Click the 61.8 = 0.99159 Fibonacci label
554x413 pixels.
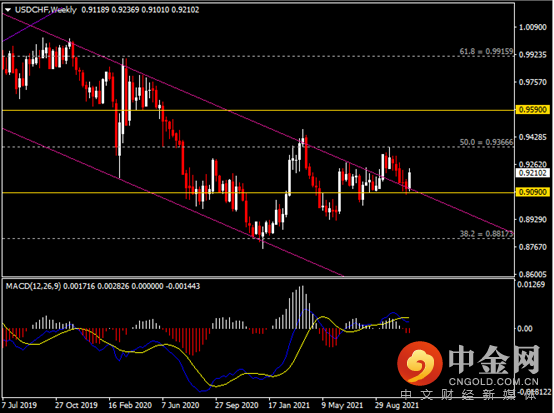[486, 52]
